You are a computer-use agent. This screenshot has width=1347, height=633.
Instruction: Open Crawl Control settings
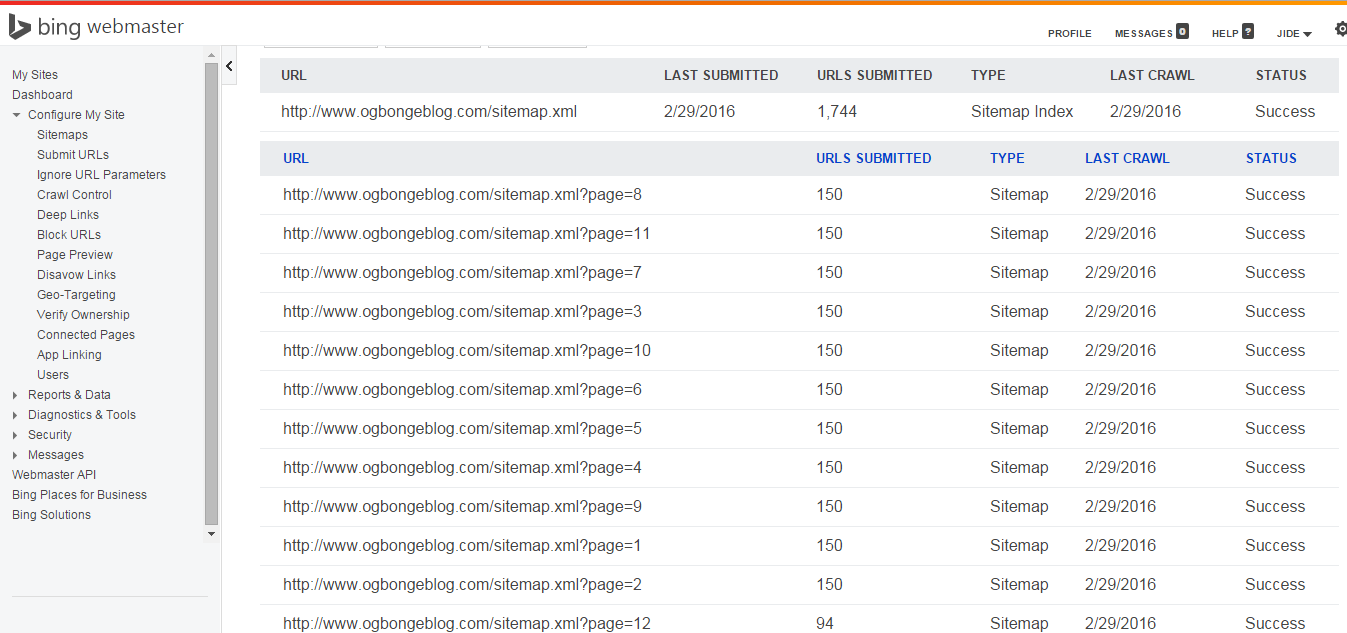point(74,195)
